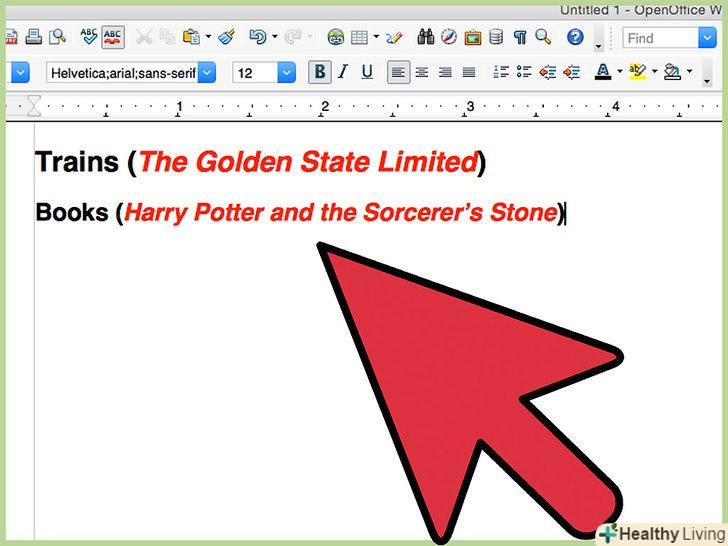Toggle Underline formatting button
This screenshot has width=728, height=546.
coord(367,72)
